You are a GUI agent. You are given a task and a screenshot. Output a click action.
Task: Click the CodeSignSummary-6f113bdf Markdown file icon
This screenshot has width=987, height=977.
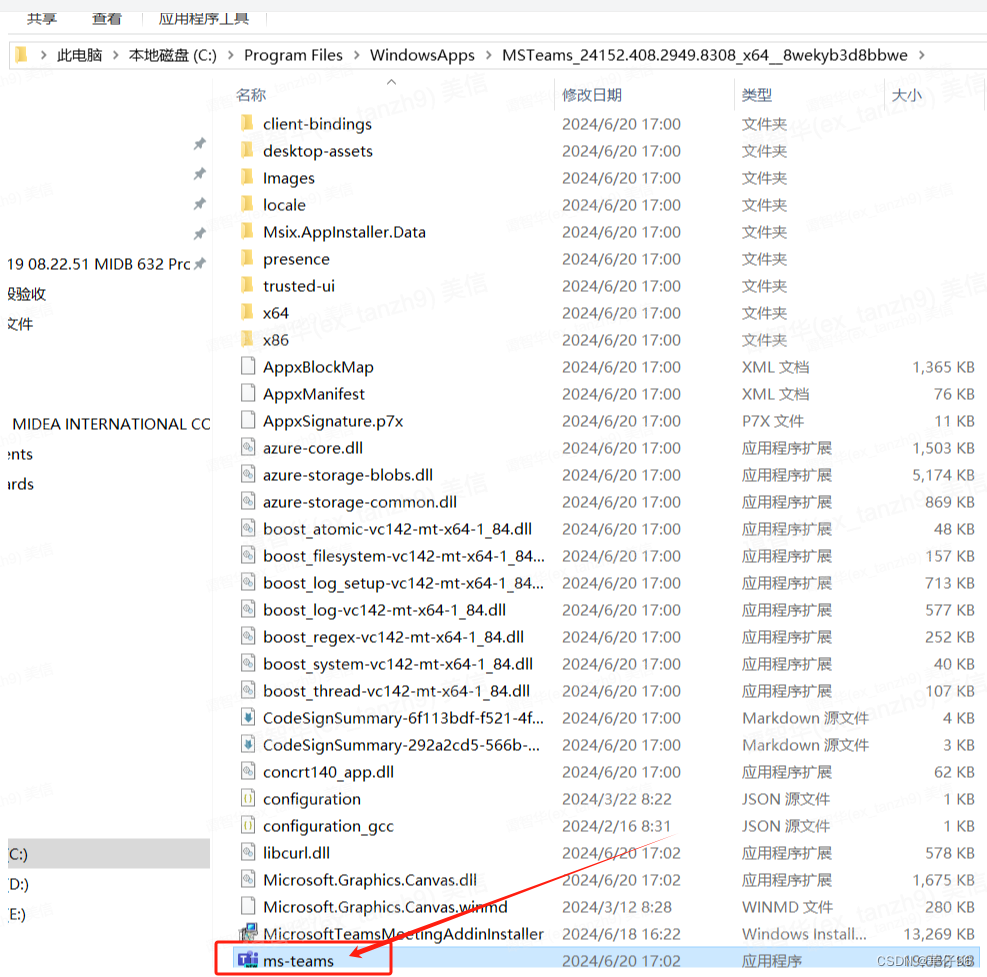(x=248, y=718)
